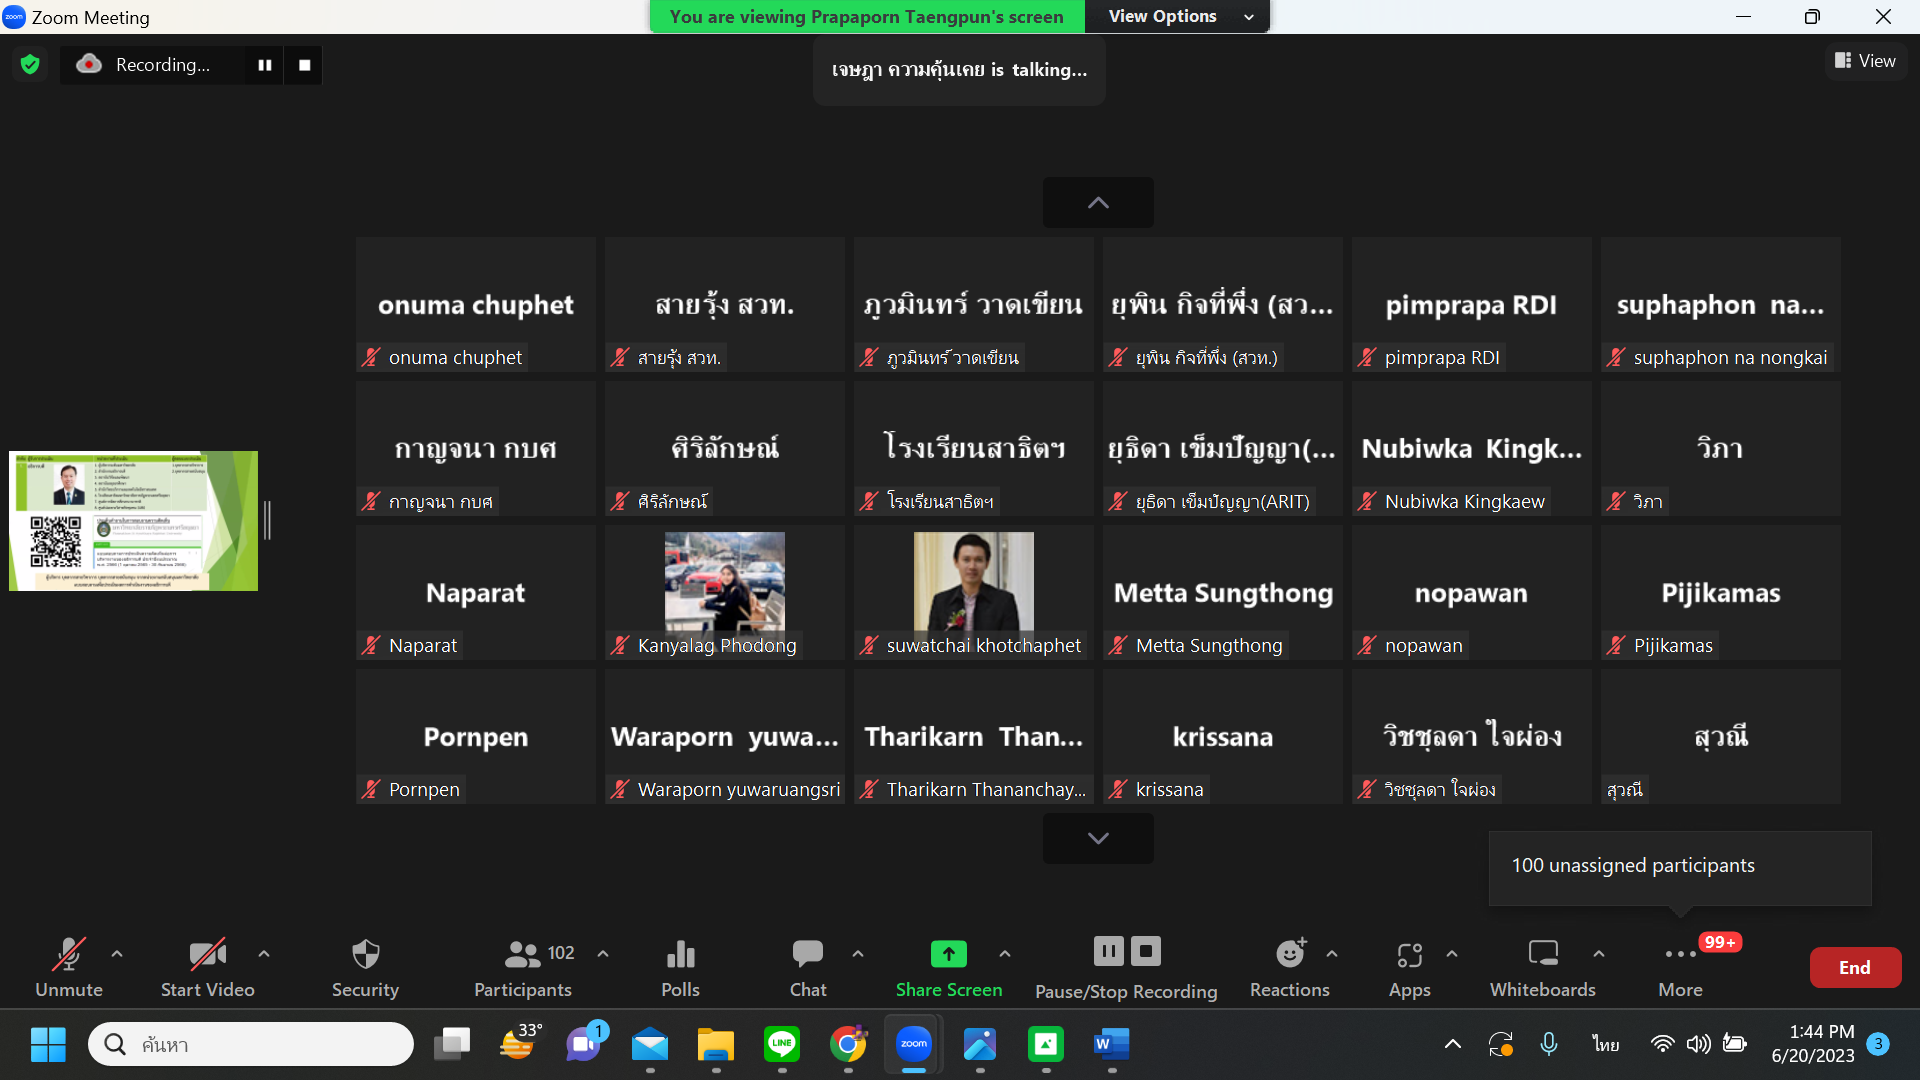
Task: Open Zoom app on taskbar
Action: [x=914, y=1045]
